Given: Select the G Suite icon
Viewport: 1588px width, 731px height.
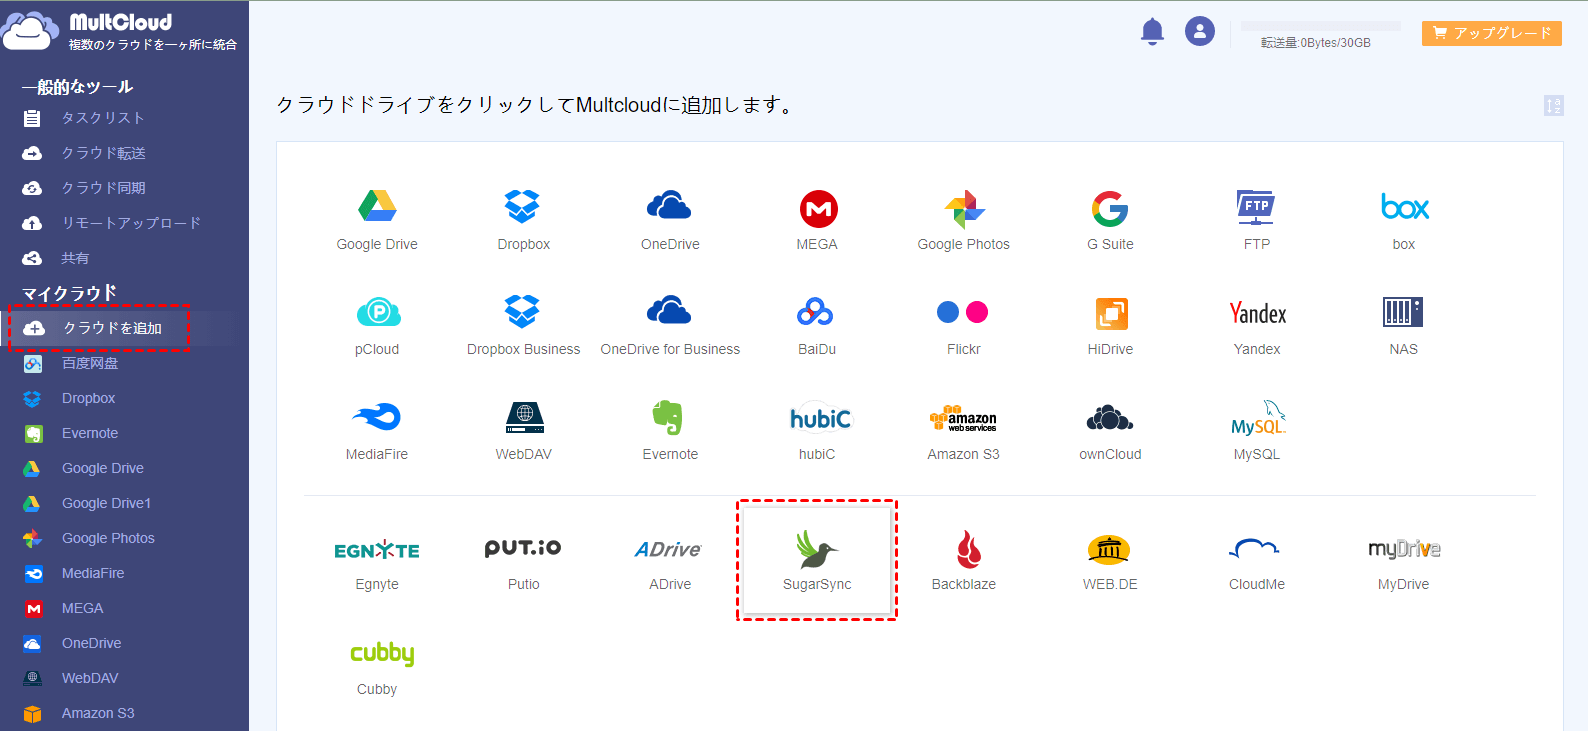Looking at the screenshot, I should (x=1110, y=219).
